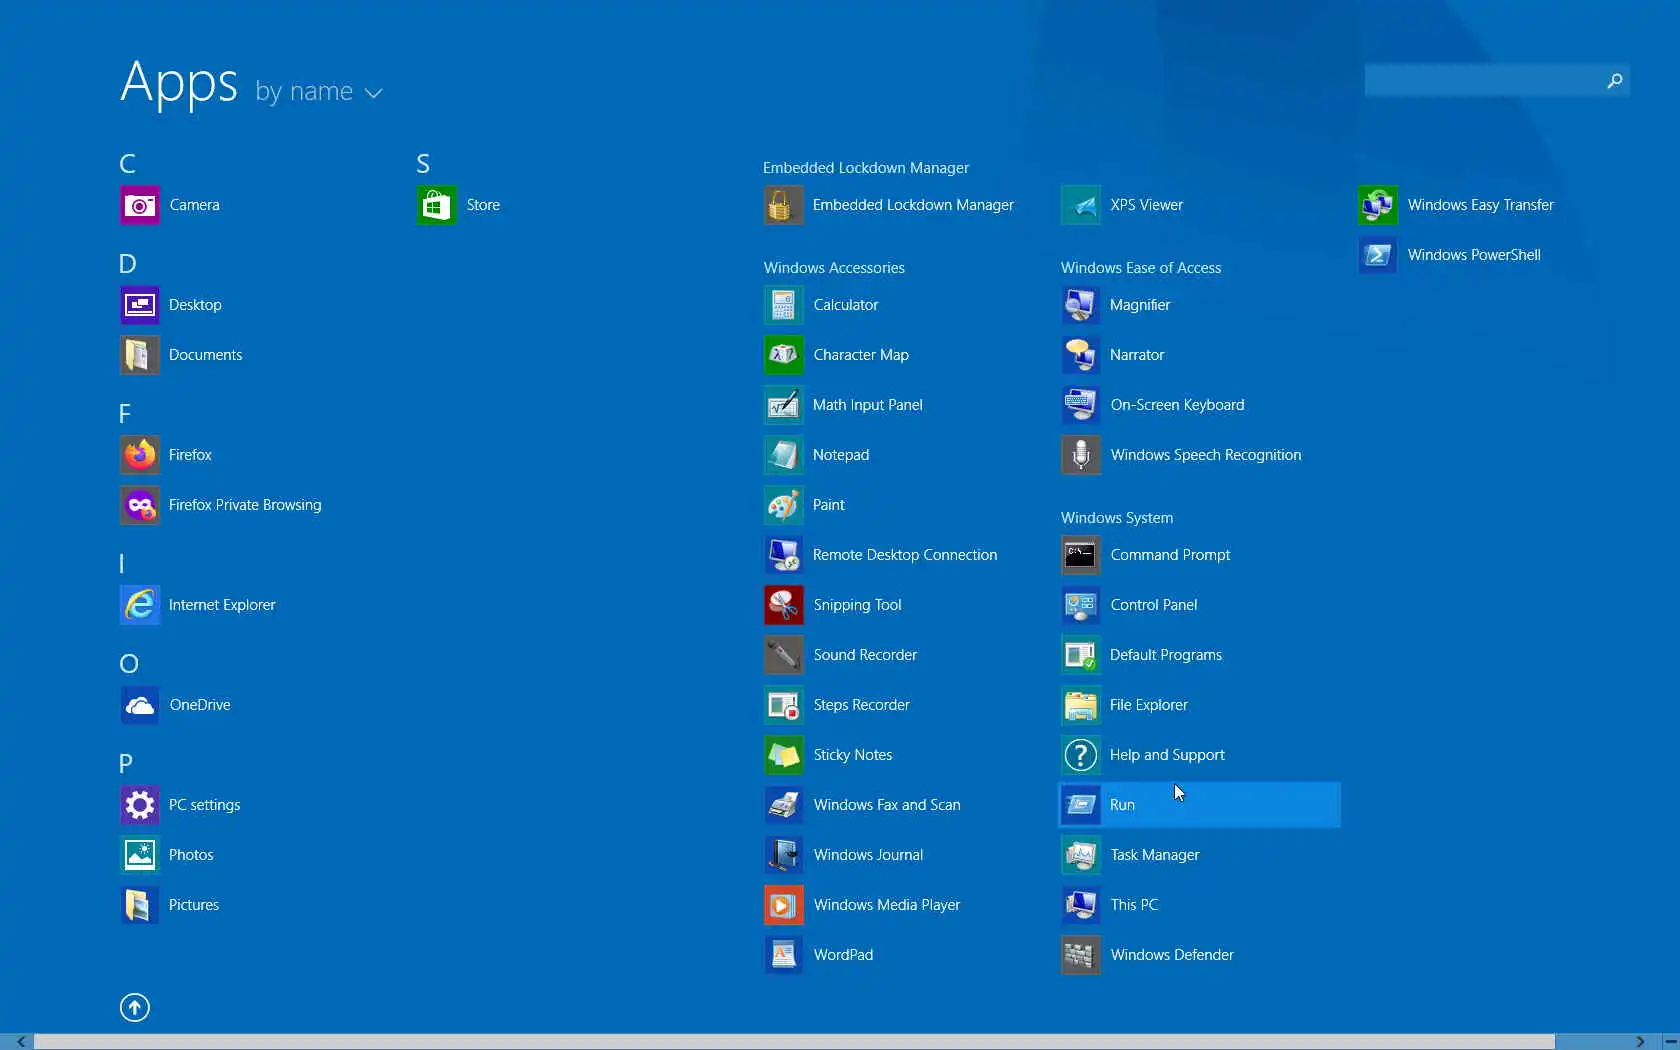
Task: Open the Control Panel icon
Action: click(1081, 605)
